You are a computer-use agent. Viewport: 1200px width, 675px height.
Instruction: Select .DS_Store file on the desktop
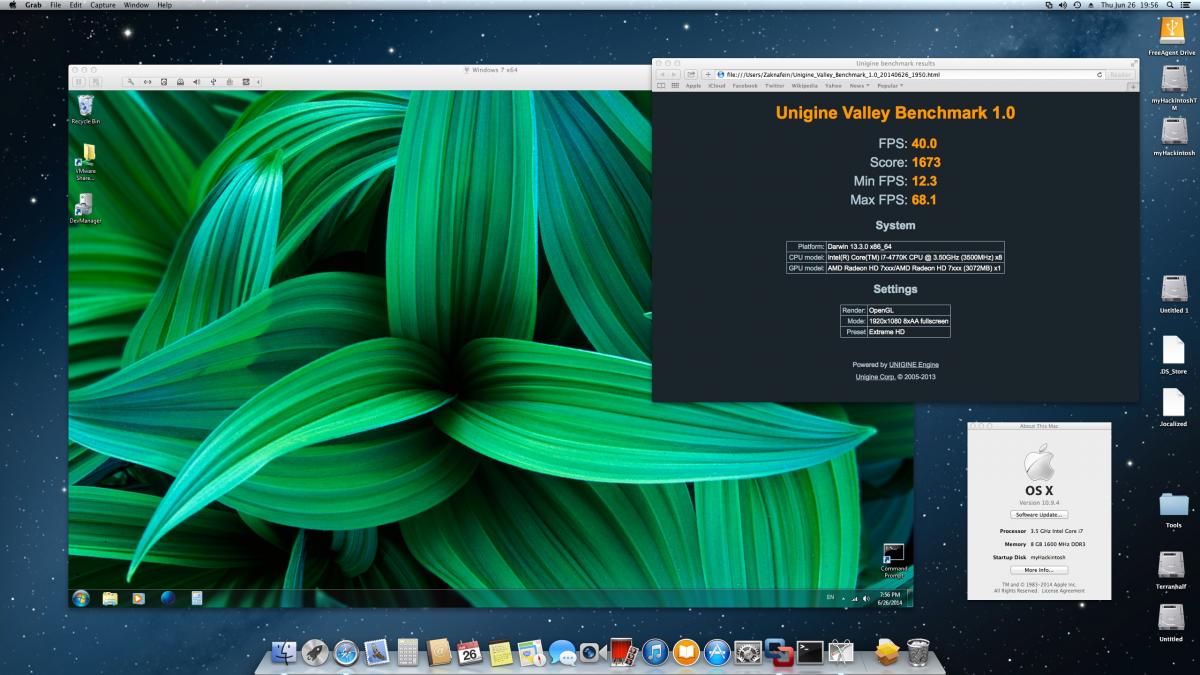(x=1172, y=354)
